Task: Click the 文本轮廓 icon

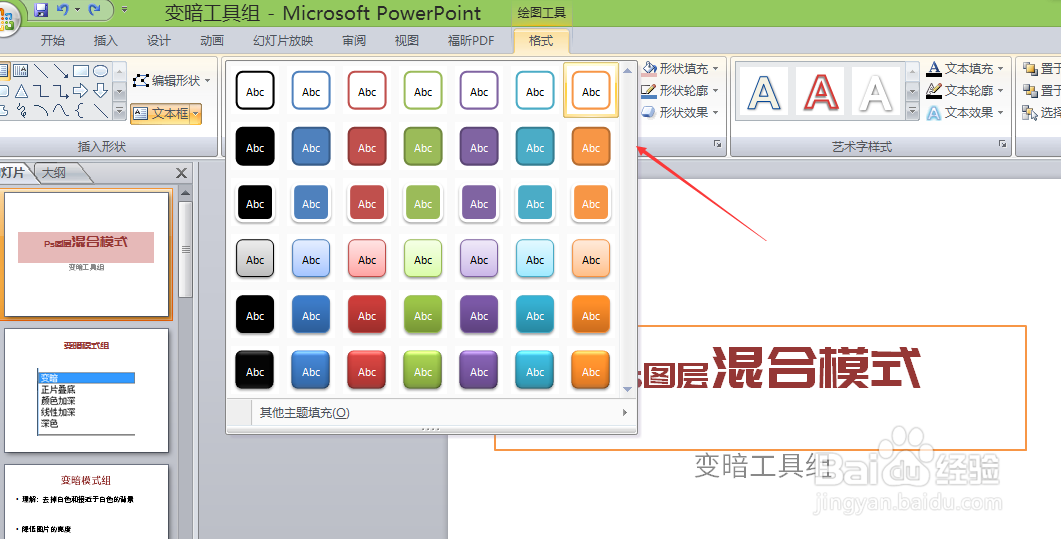Action: [x=934, y=90]
